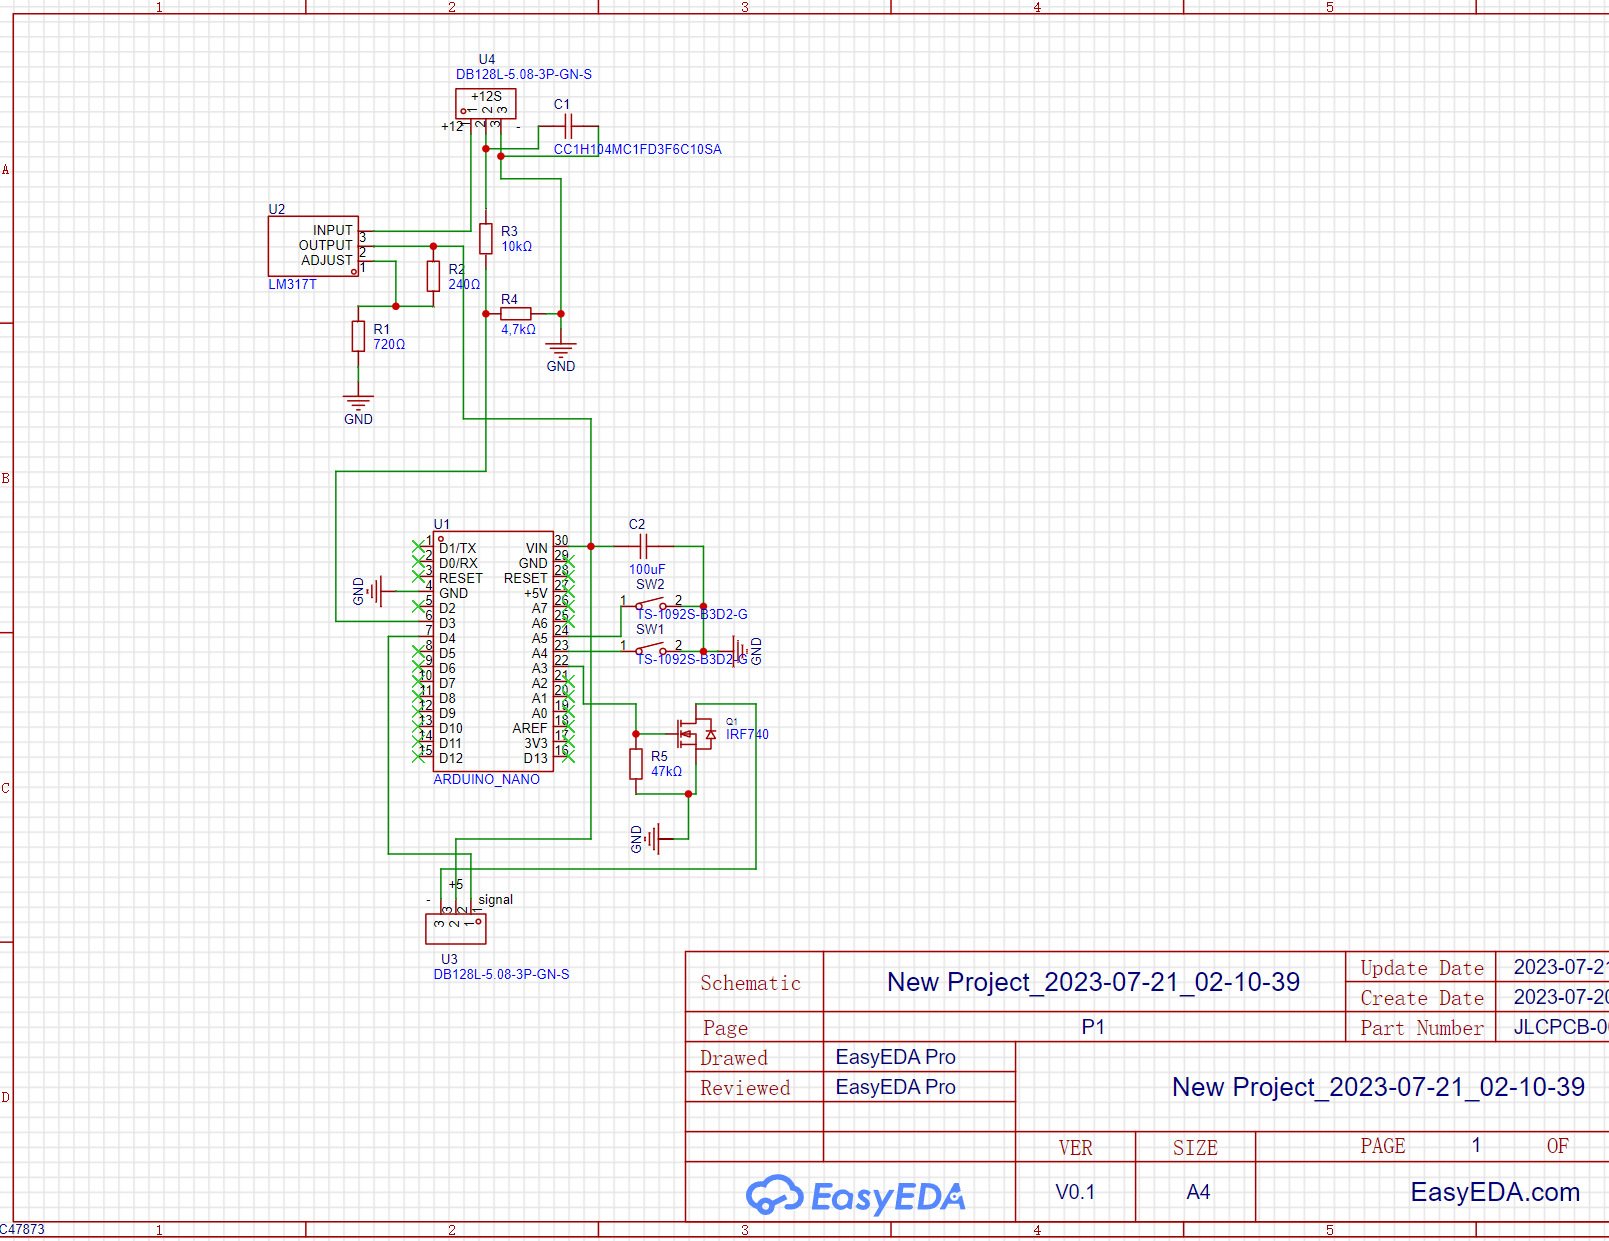Click the SW2 designator label
Viewport: 1609px width, 1241px height.
coord(650,584)
